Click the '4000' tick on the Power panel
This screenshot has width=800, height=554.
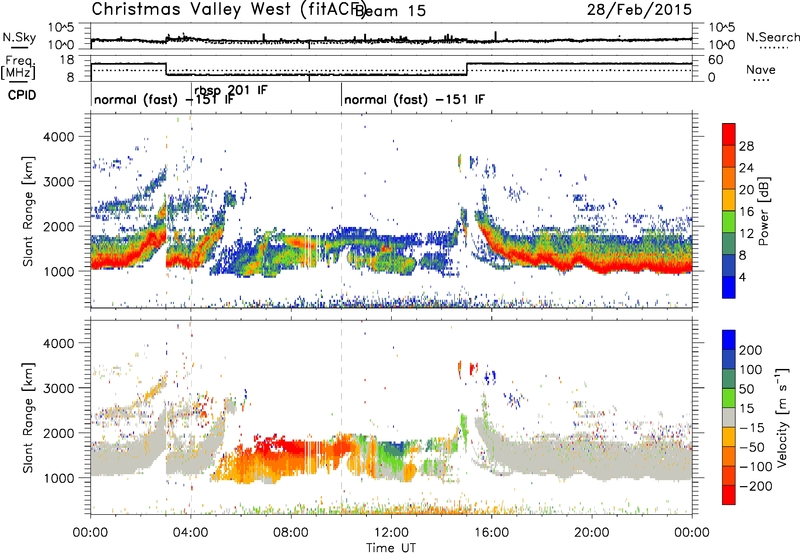point(58,137)
